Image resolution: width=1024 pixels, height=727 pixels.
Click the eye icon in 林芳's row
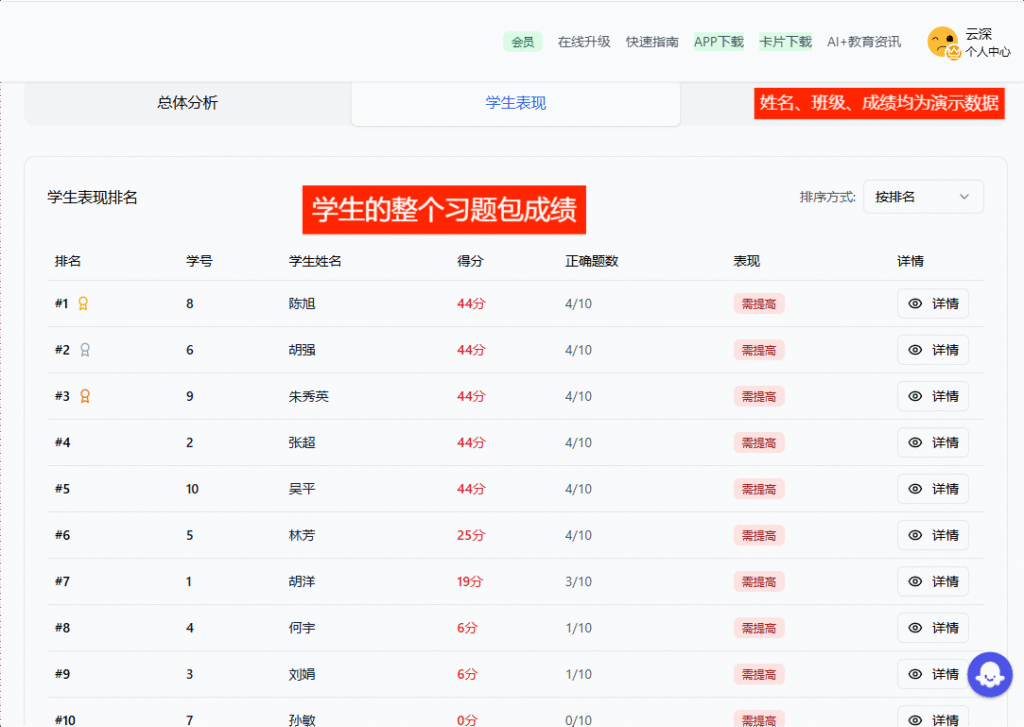coord(915,535)
